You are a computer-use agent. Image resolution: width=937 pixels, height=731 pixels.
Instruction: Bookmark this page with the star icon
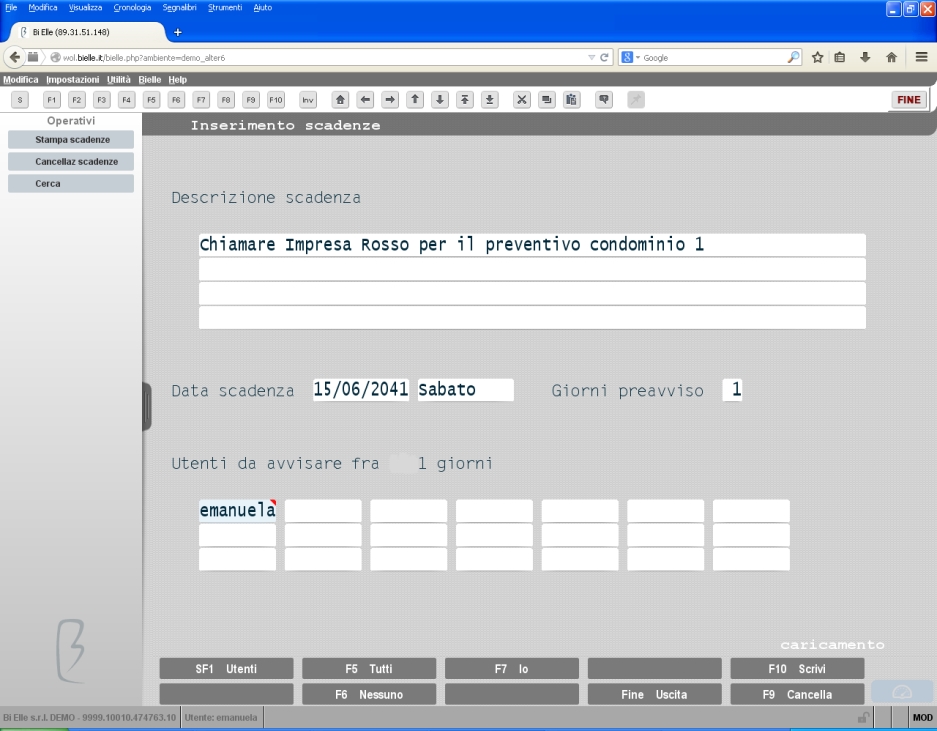pos(817,57)
